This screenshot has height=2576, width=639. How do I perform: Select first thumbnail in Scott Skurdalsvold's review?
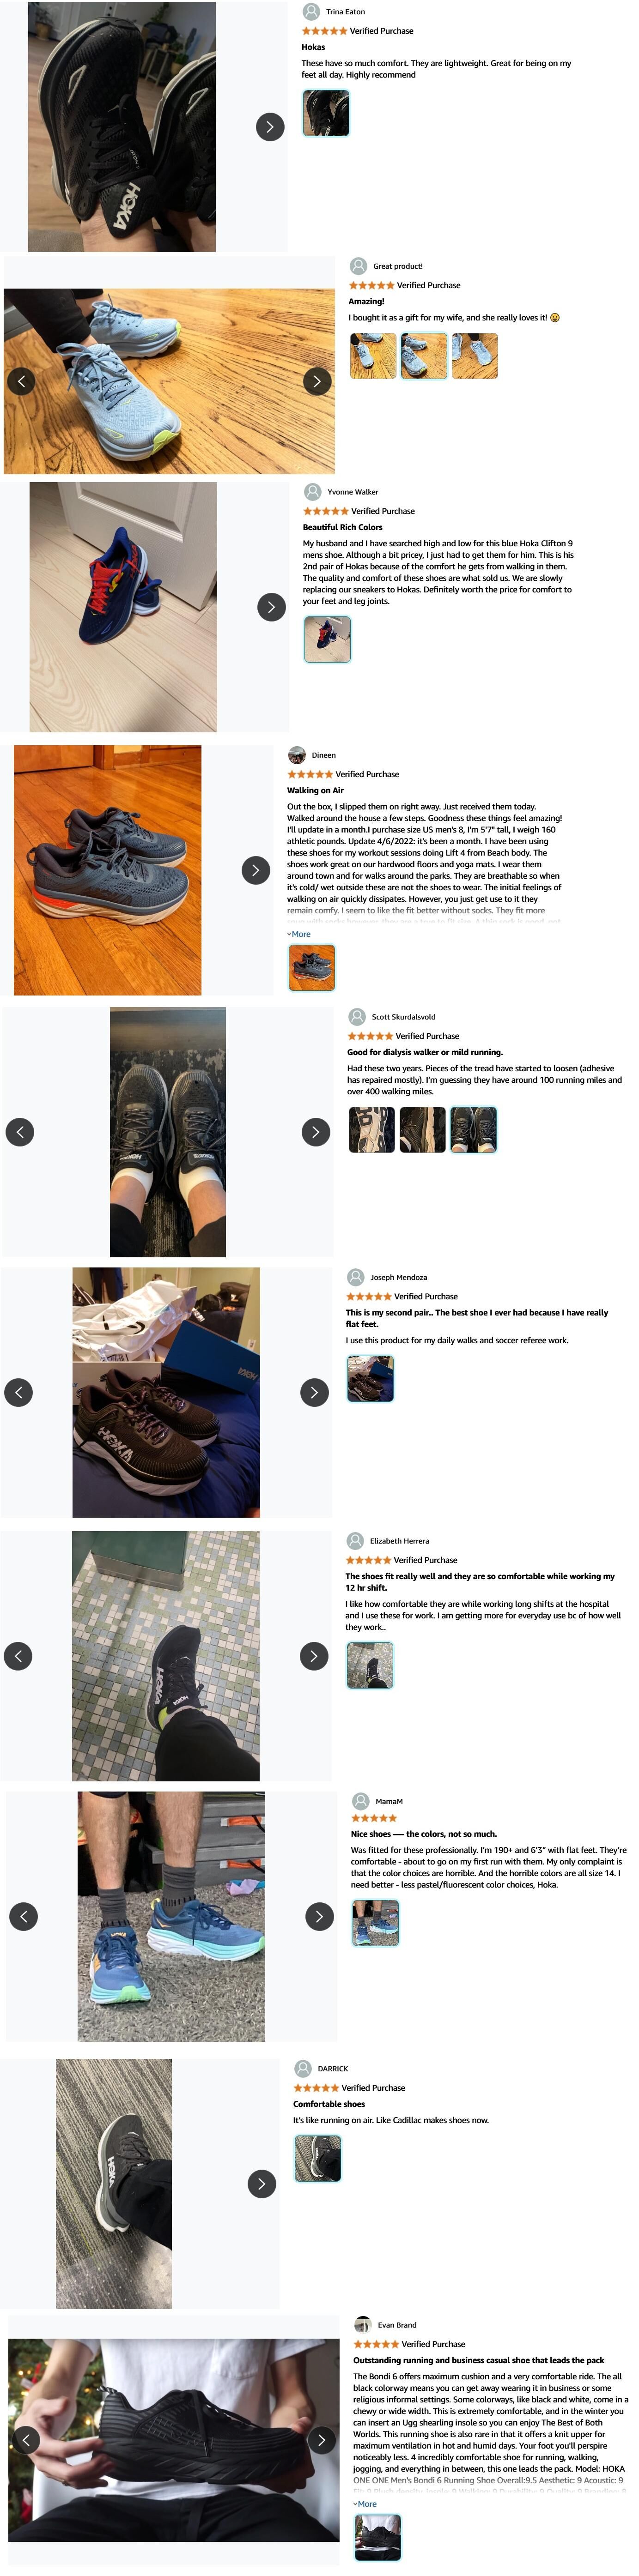(371, 1130)
